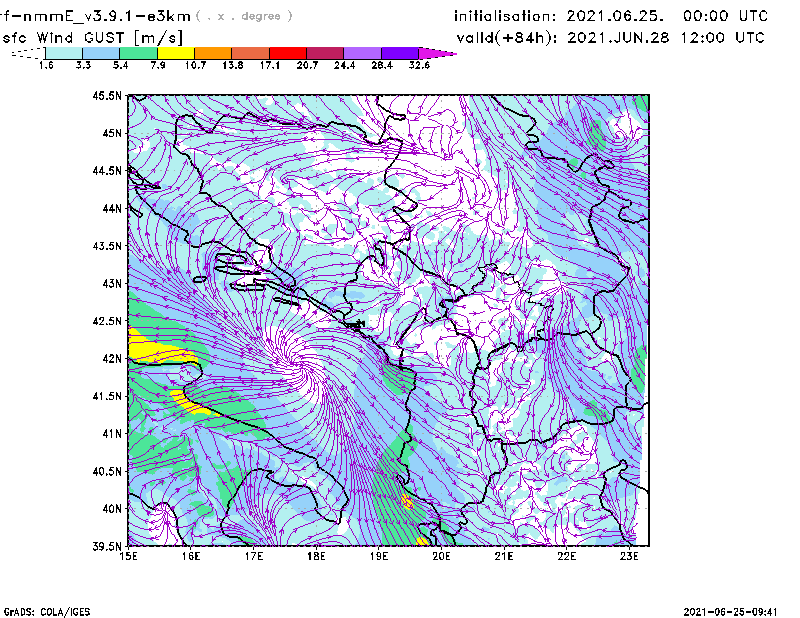Viewport: 800px width, 618px height.
Task: Click the legend value '28.4'
Action: 382,65
